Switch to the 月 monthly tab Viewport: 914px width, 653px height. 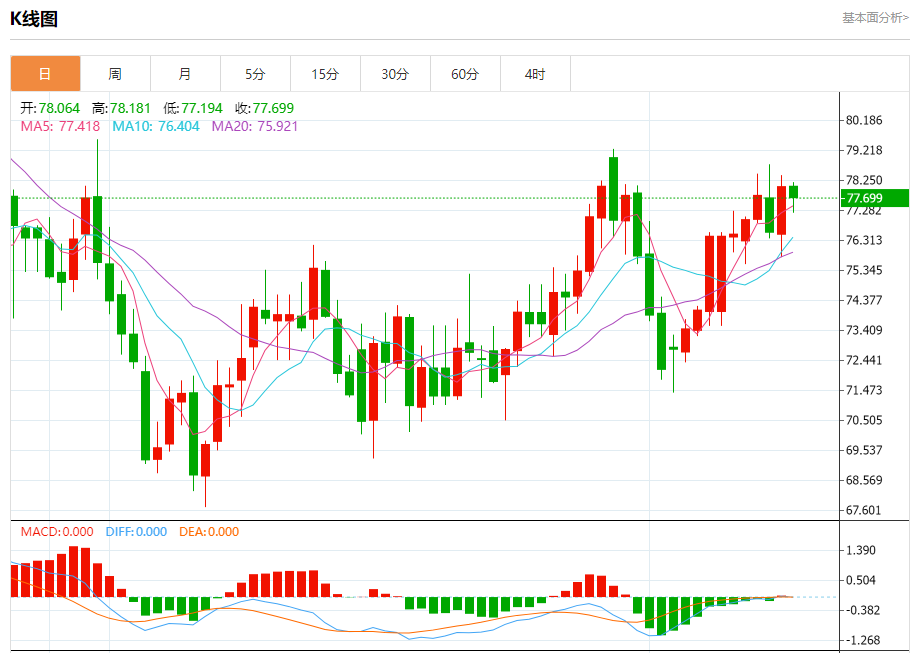point(185,74)
